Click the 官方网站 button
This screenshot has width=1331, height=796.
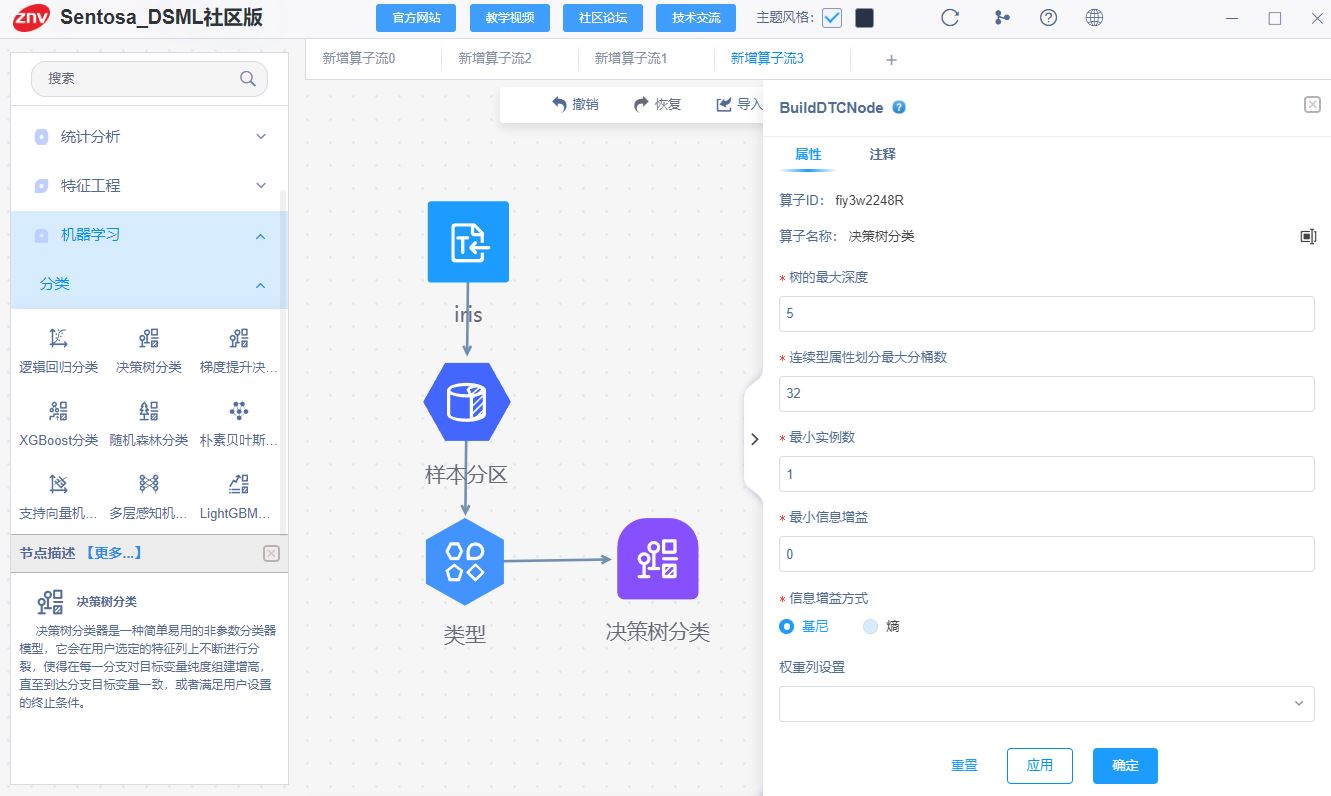coord(415,18)
